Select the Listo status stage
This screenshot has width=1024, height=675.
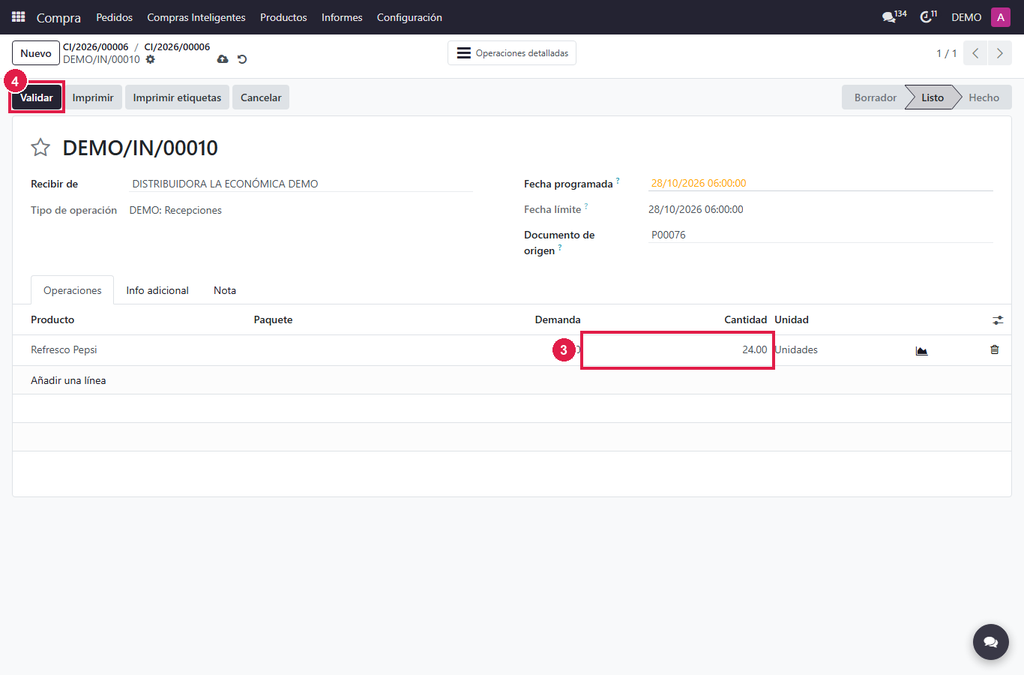click(932, 97)
